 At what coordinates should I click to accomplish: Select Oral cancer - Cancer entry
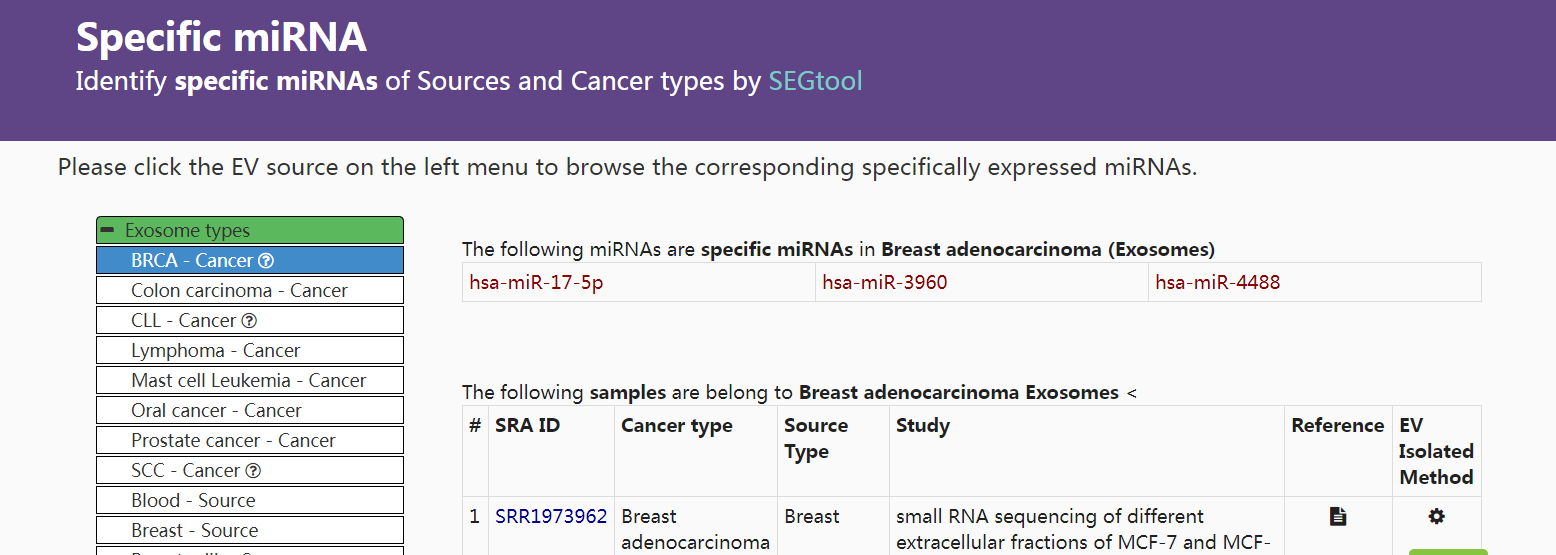(x=250, y=411)
